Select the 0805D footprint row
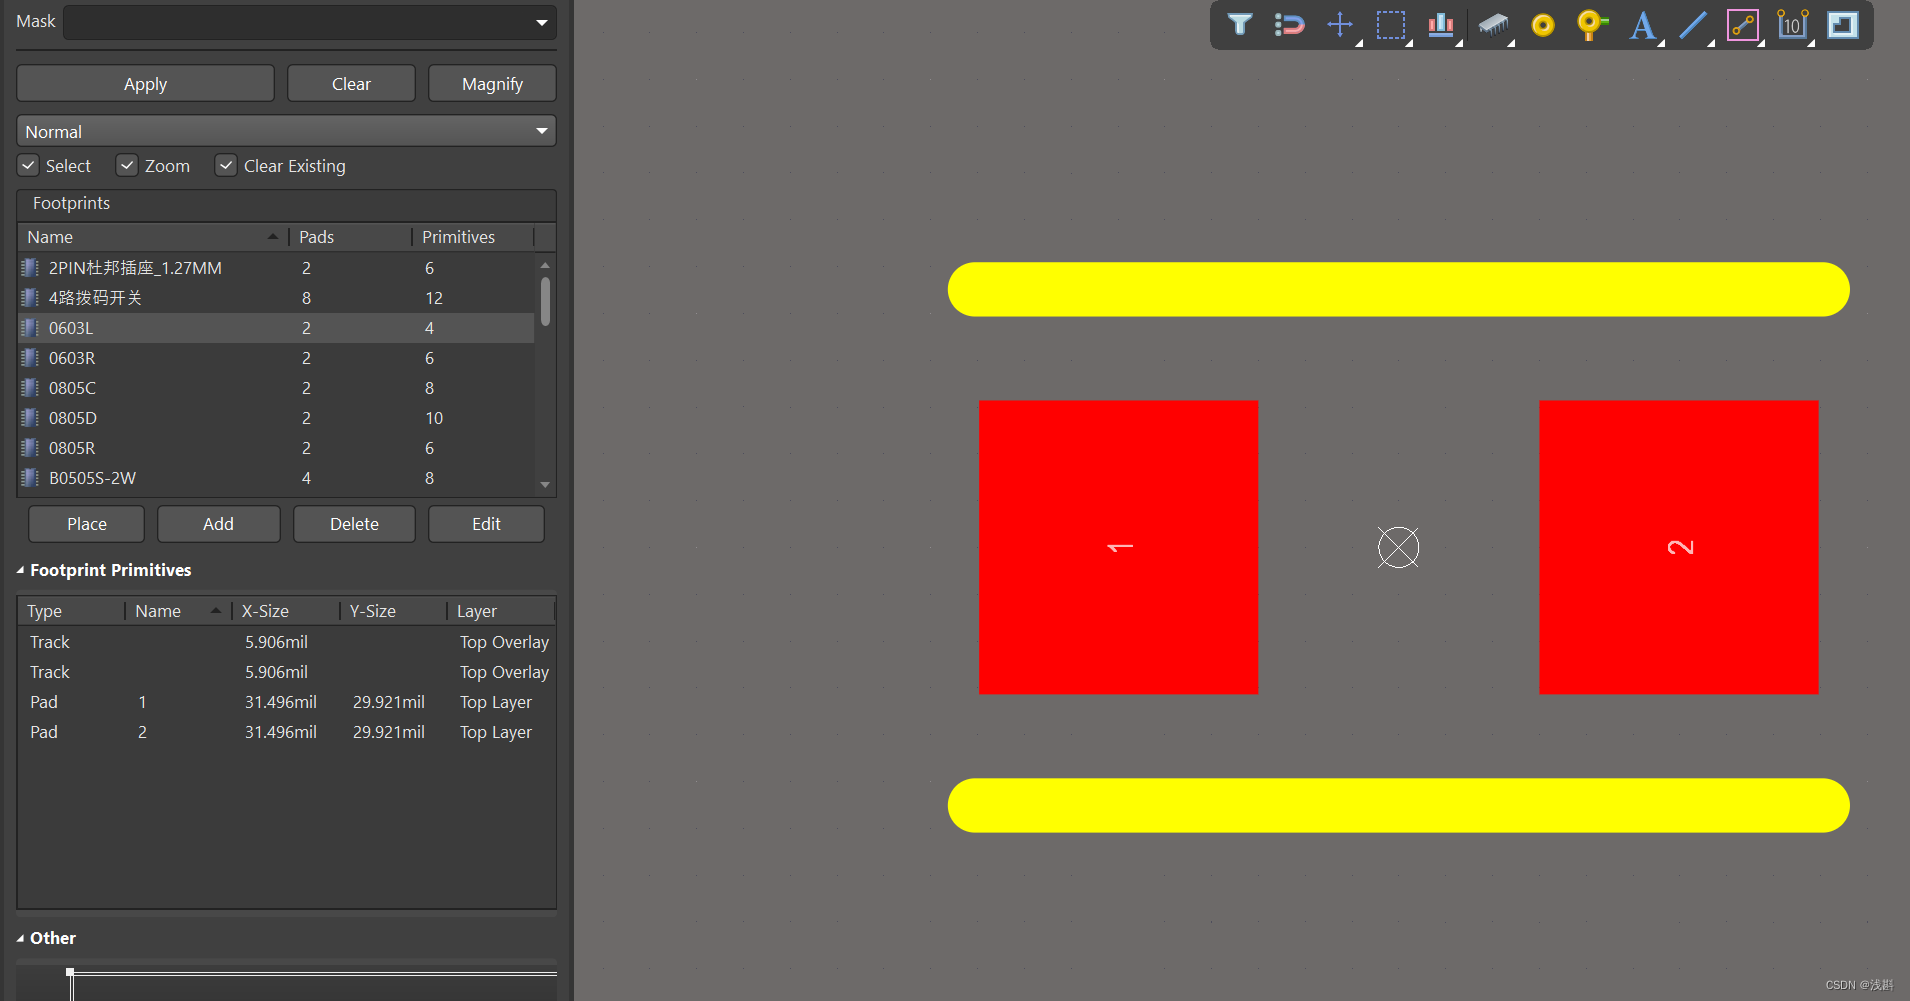 point(276,418)
